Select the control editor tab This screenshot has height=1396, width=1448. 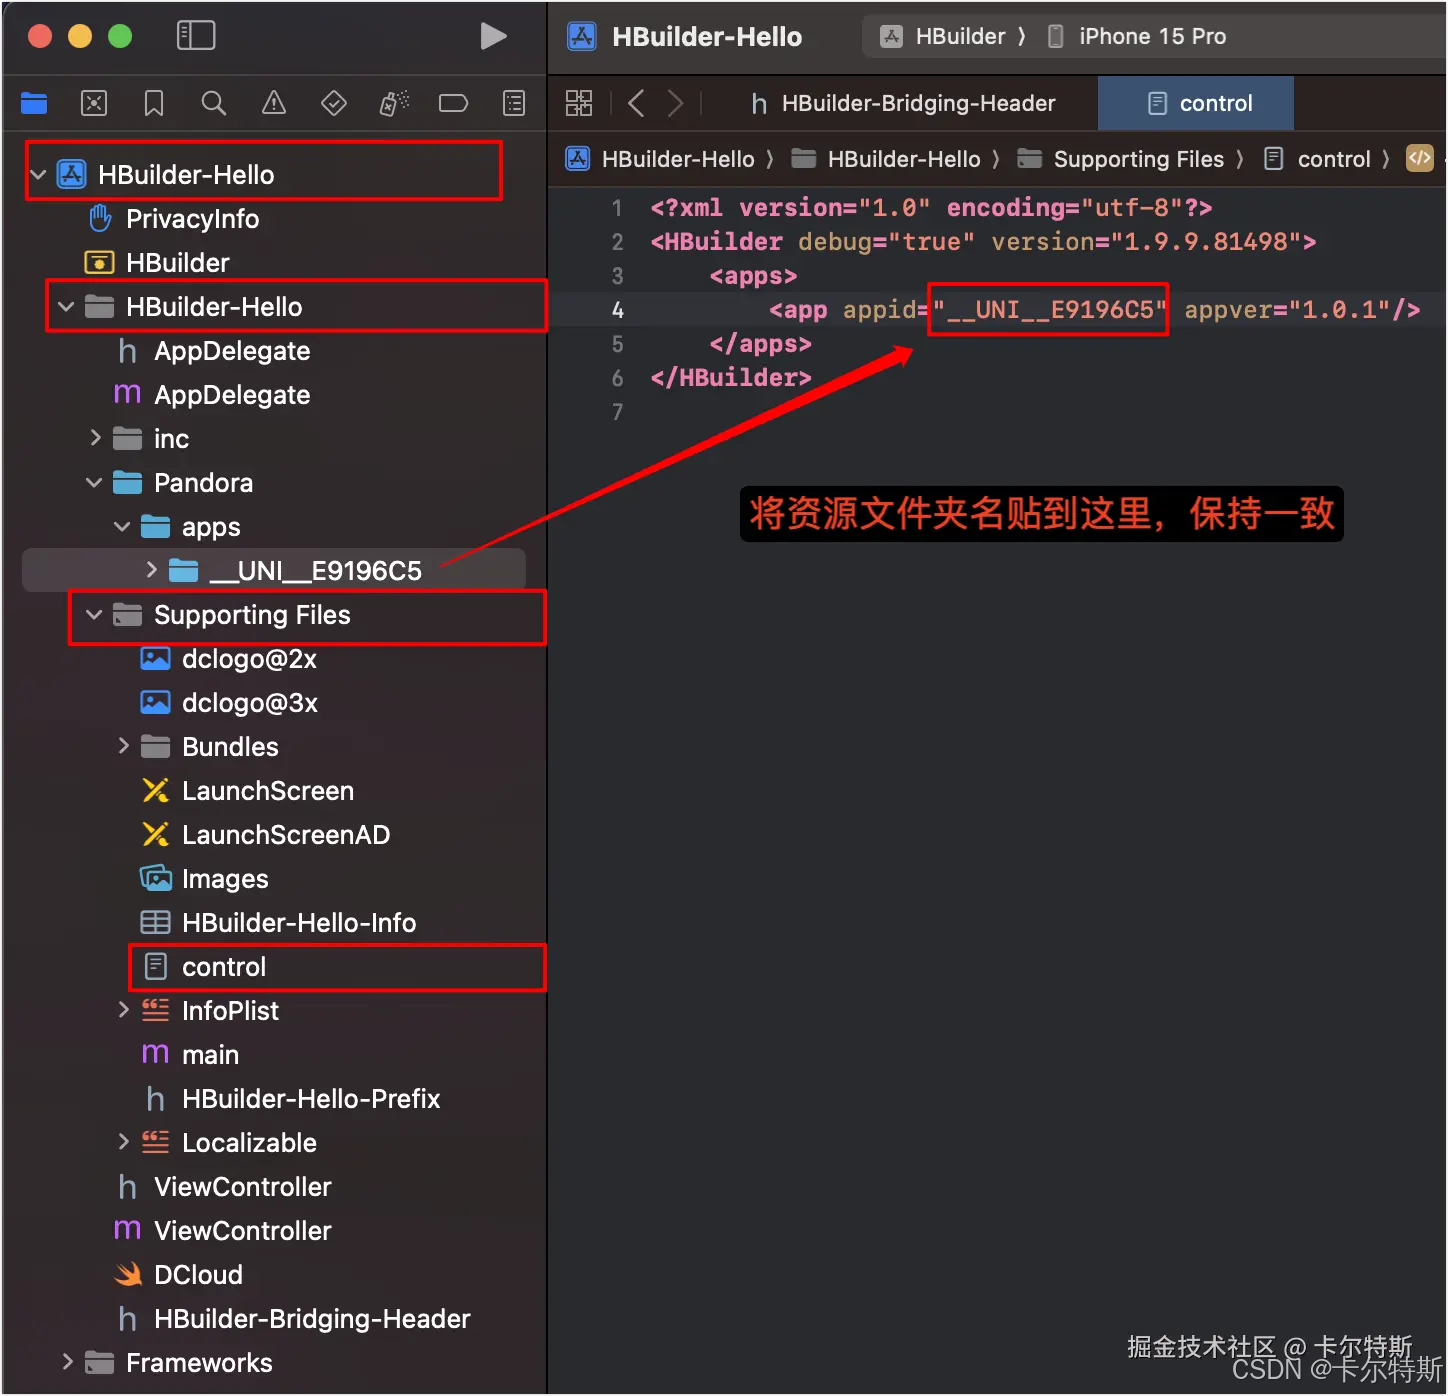(x=1197, y=103)
